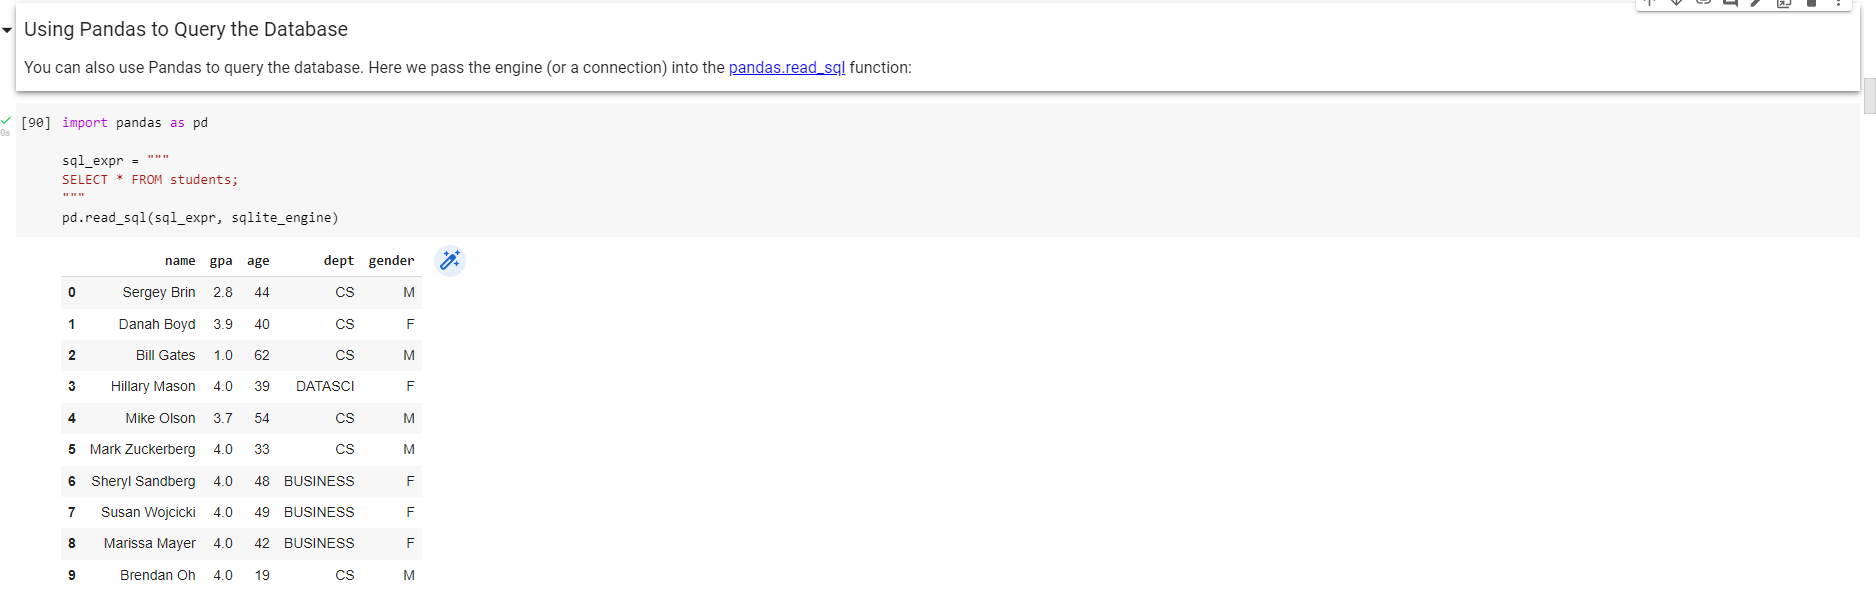Move cell up using the arrow icon
This screenshot has width=1876, height=608.
point(1649,3)
